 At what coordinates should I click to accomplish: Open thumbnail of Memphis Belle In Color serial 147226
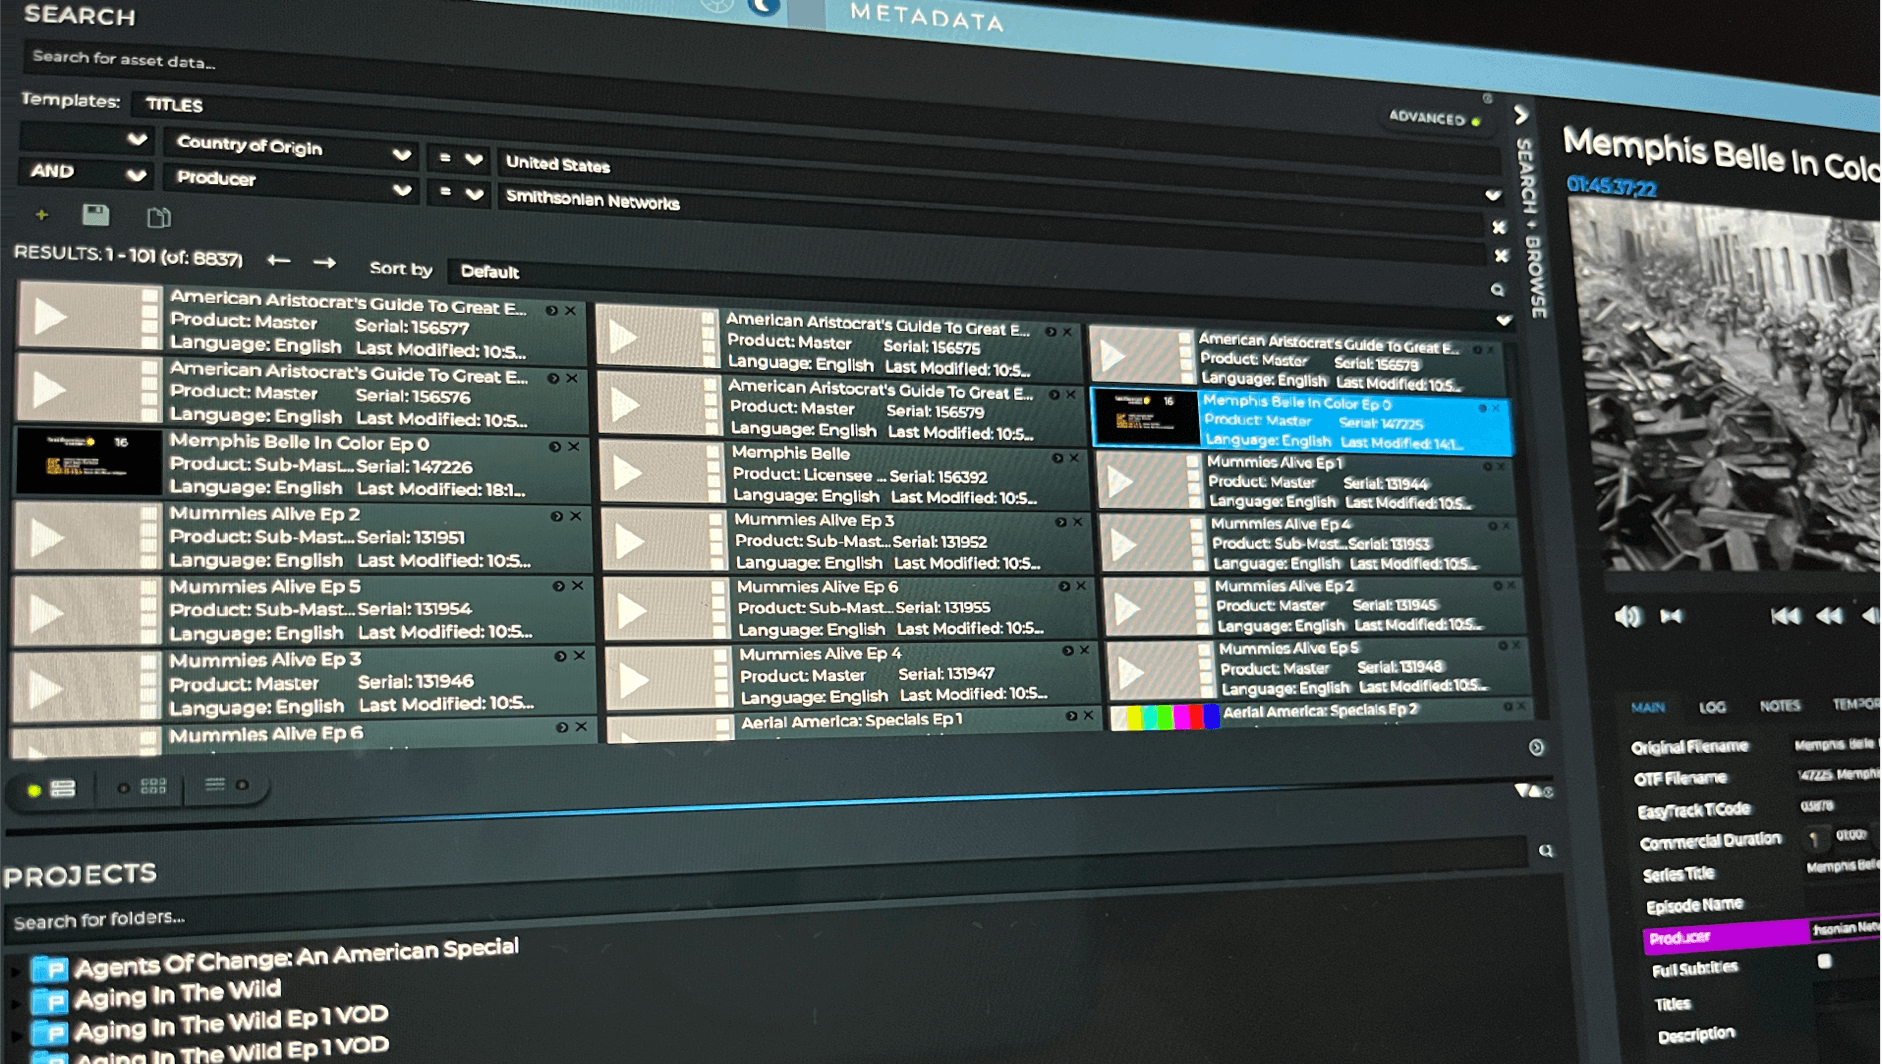click(x=89, y=462)
